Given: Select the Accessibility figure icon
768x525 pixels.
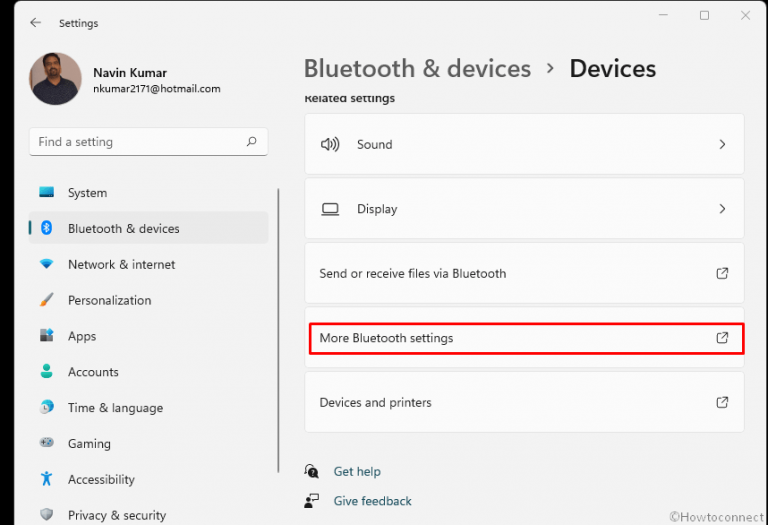Looking at the screenshot, I should click(x=47, y=478).
